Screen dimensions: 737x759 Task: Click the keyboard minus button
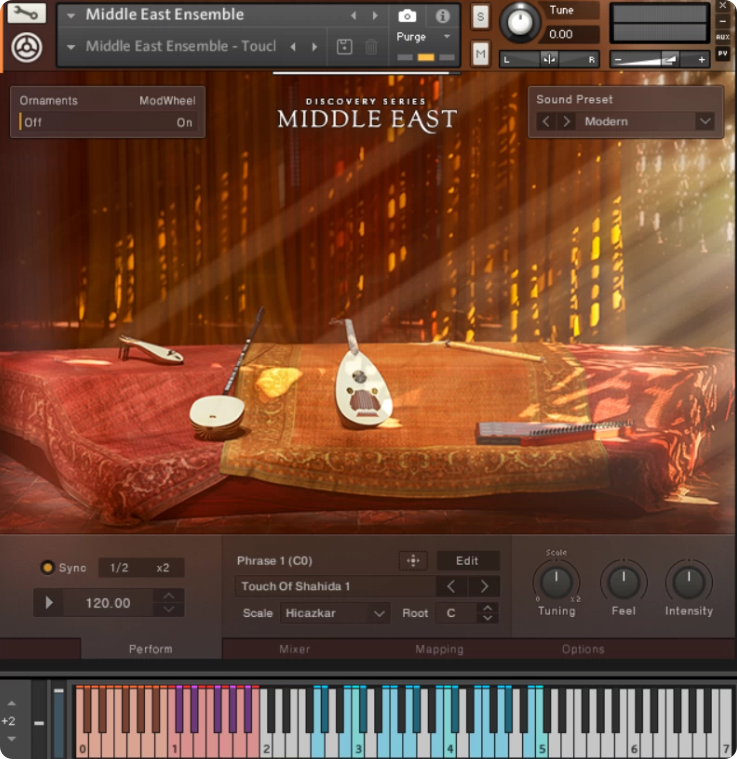pos(39,723)
